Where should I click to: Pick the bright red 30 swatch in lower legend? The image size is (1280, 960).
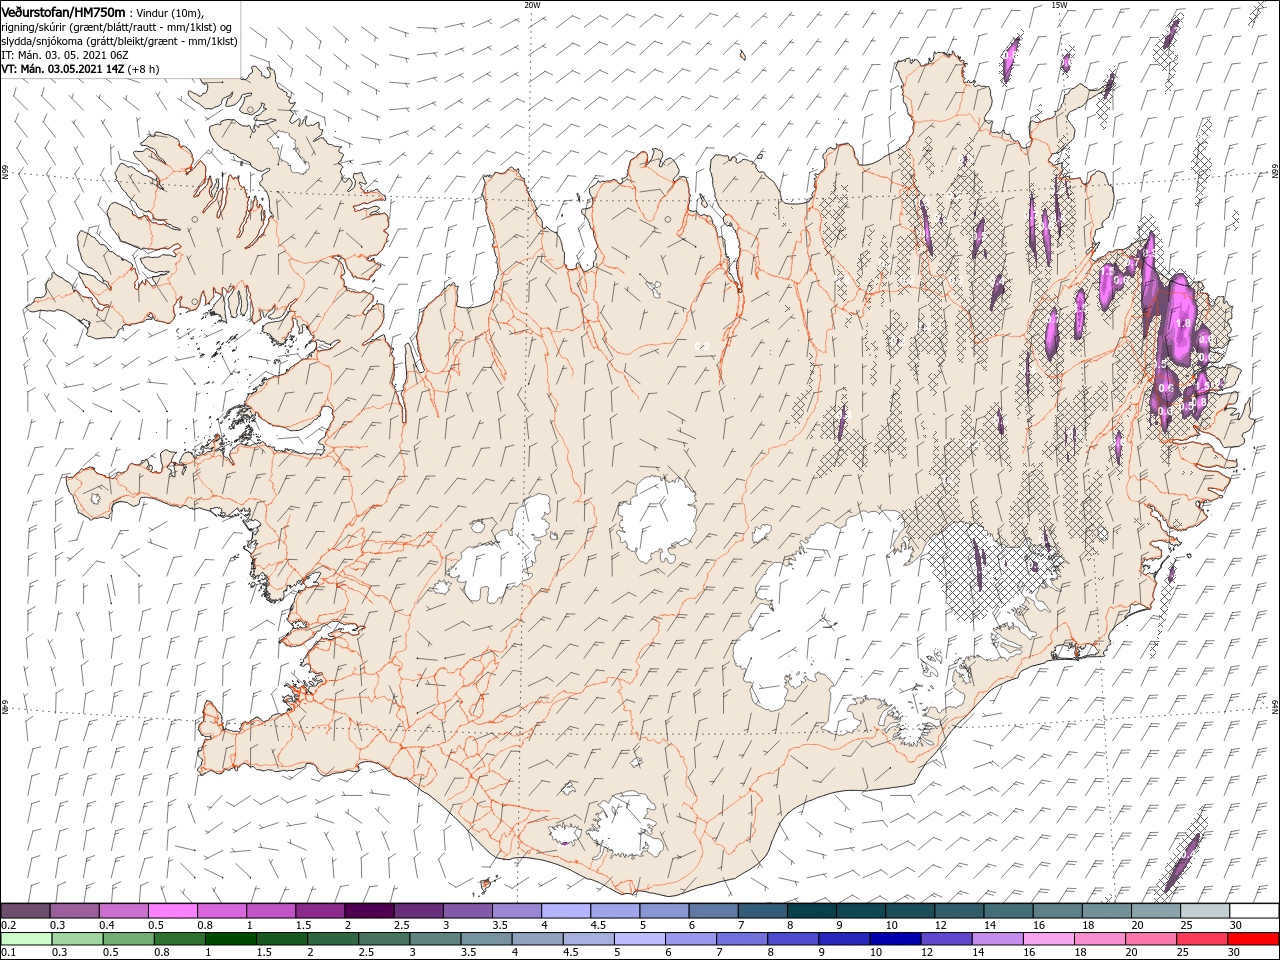tap(1254, 939)
